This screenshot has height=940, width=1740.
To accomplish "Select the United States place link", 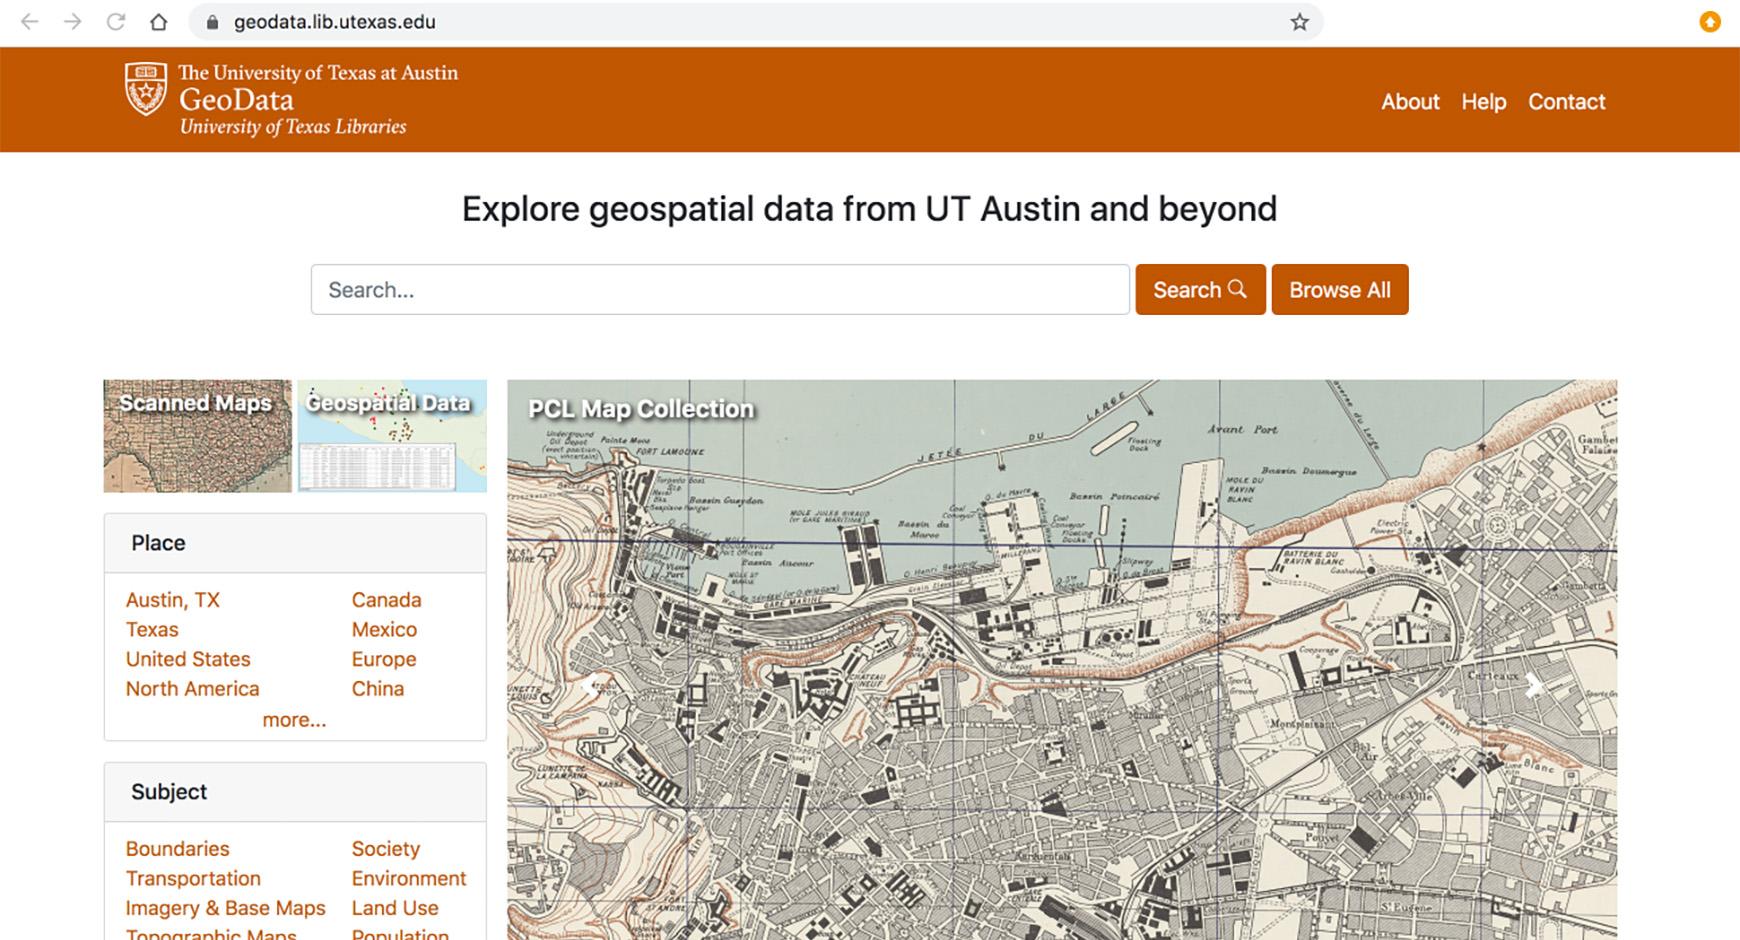I will pos(188,659).
